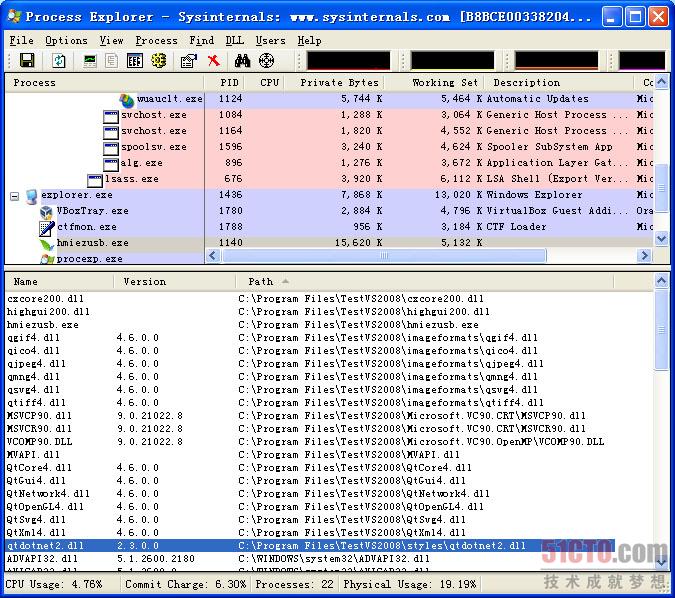Click the second black history graph
675x598 pixels.
452,60
